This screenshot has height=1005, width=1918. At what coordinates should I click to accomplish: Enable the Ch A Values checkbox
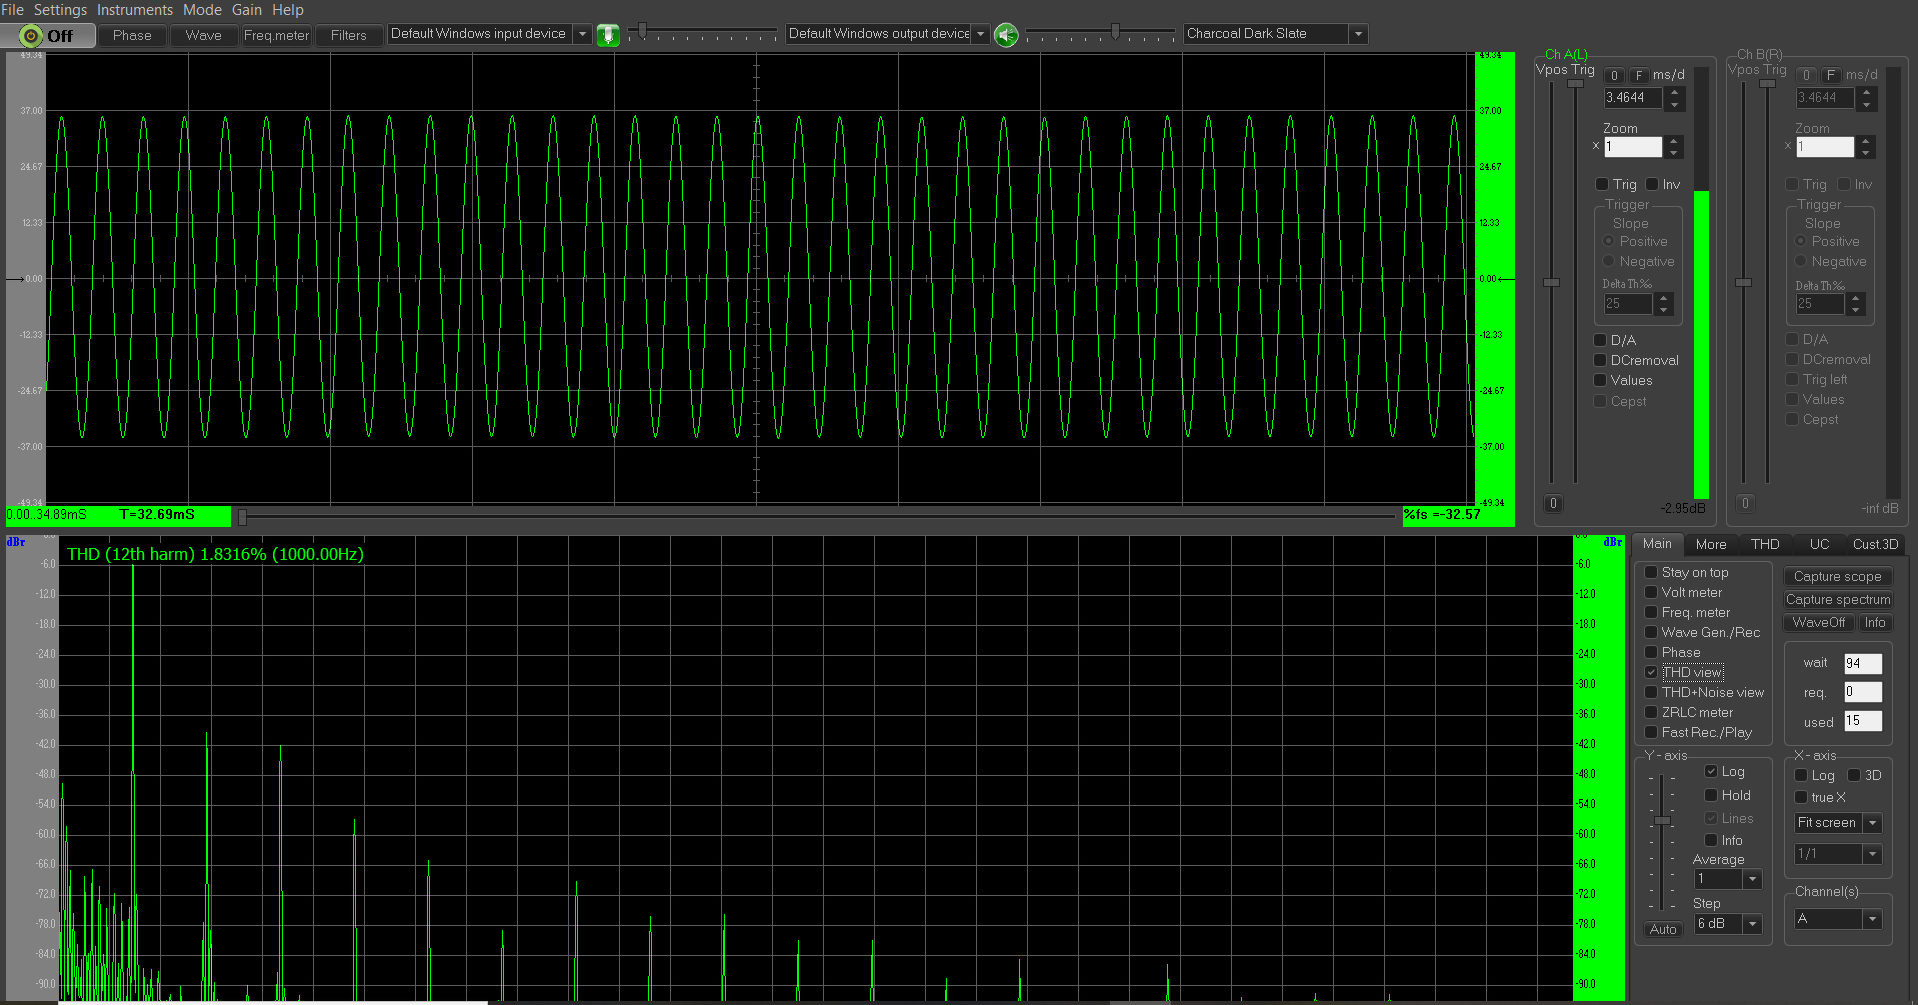tap(1600, 380)
